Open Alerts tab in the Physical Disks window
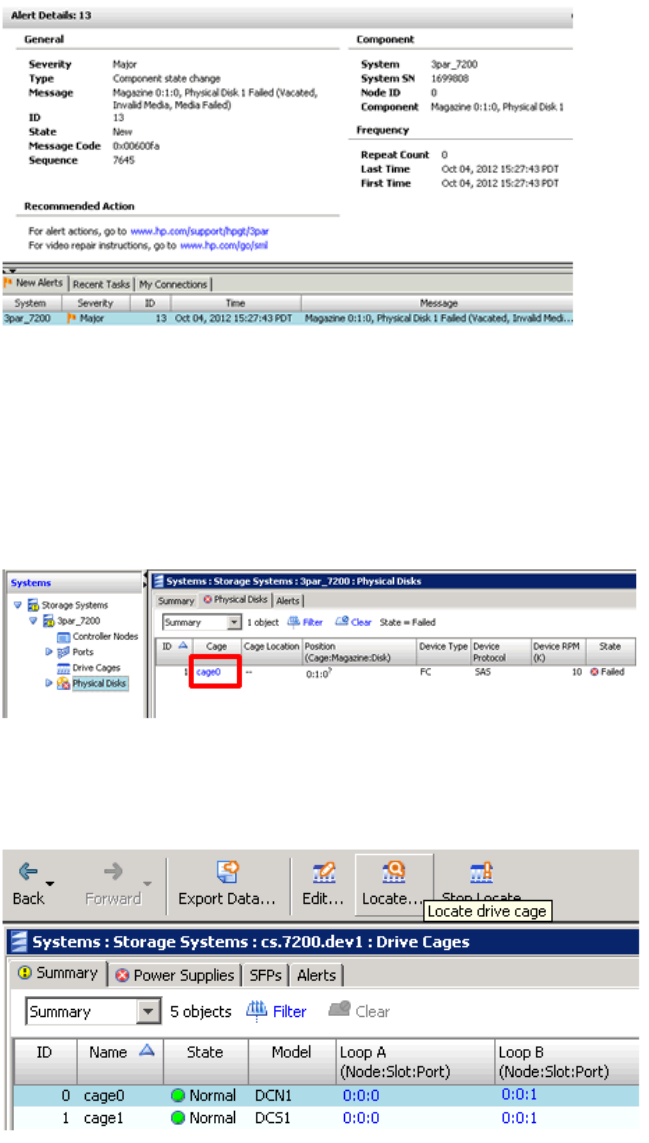This screenshot has height=1143, width=649. [287, 601]
